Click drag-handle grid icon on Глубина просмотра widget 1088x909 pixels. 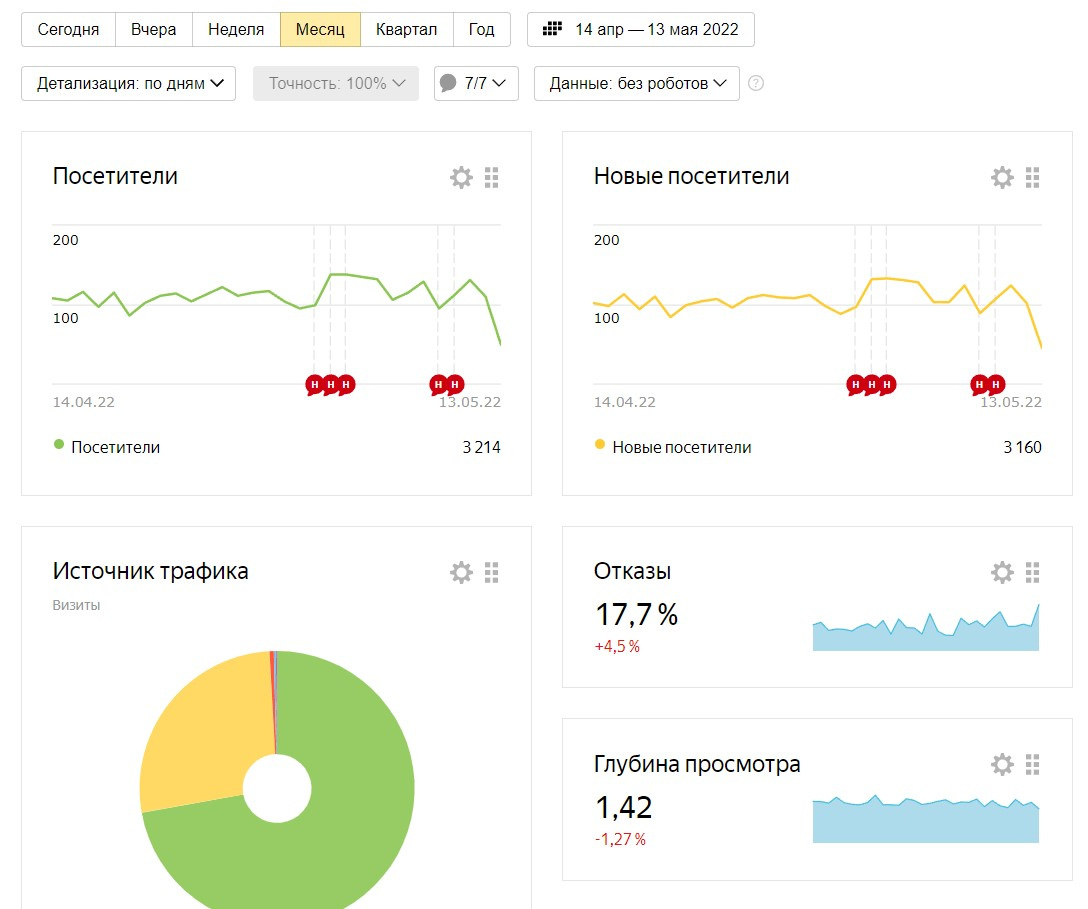(1033, 765)
